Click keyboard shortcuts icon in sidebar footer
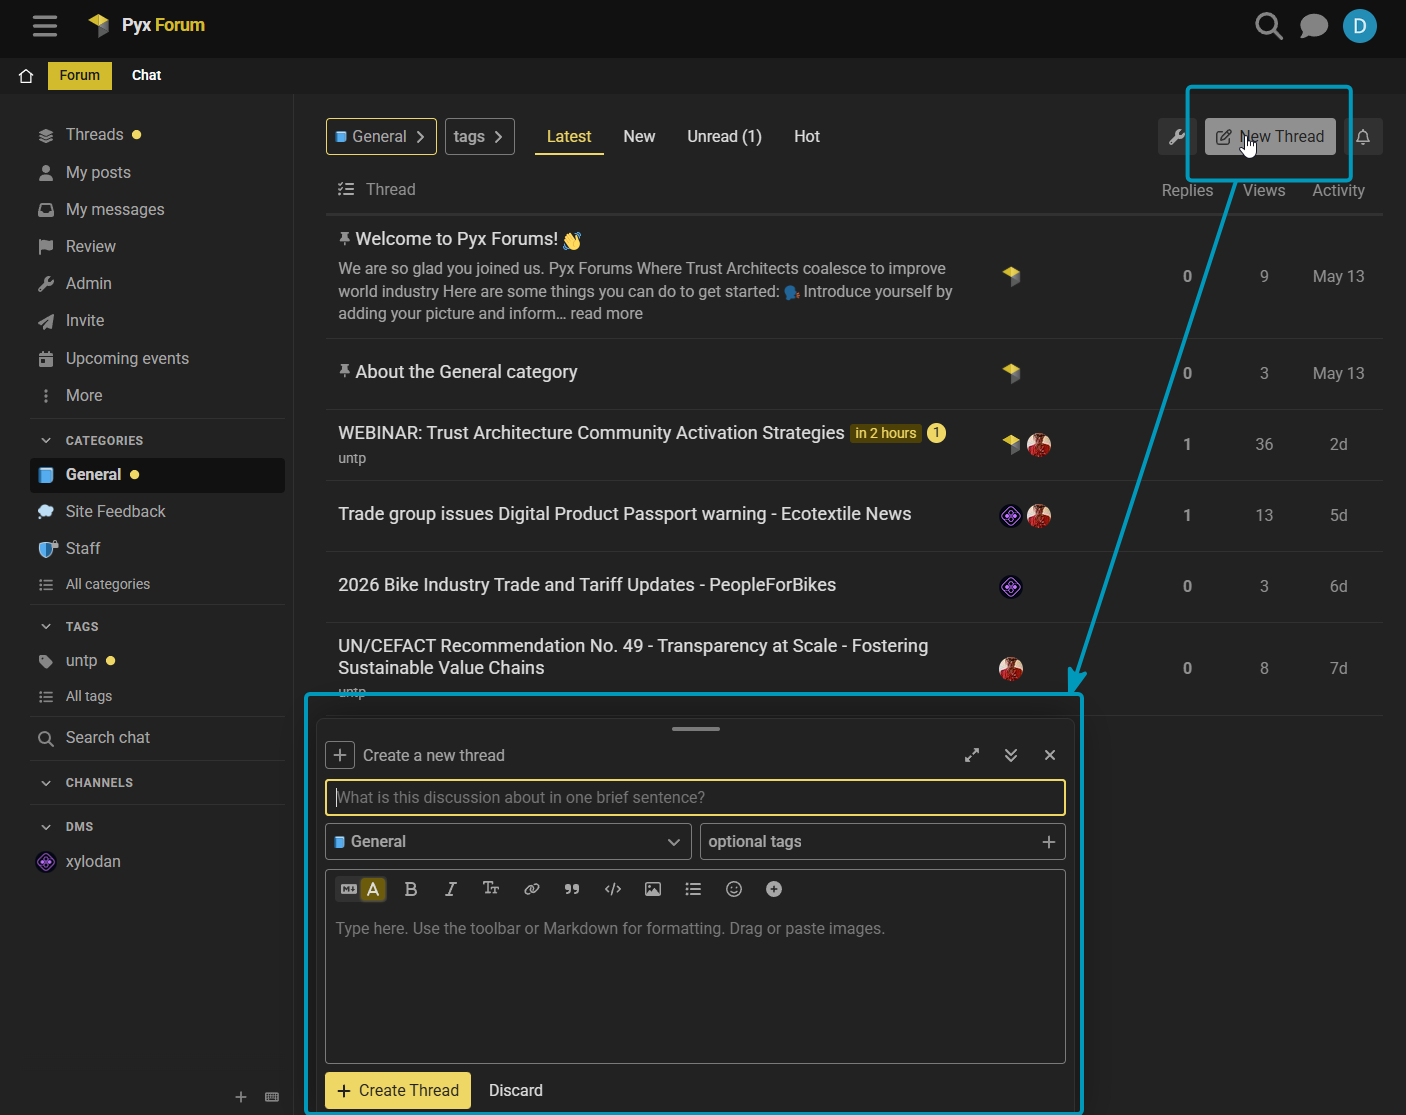 pos(272,1097)
